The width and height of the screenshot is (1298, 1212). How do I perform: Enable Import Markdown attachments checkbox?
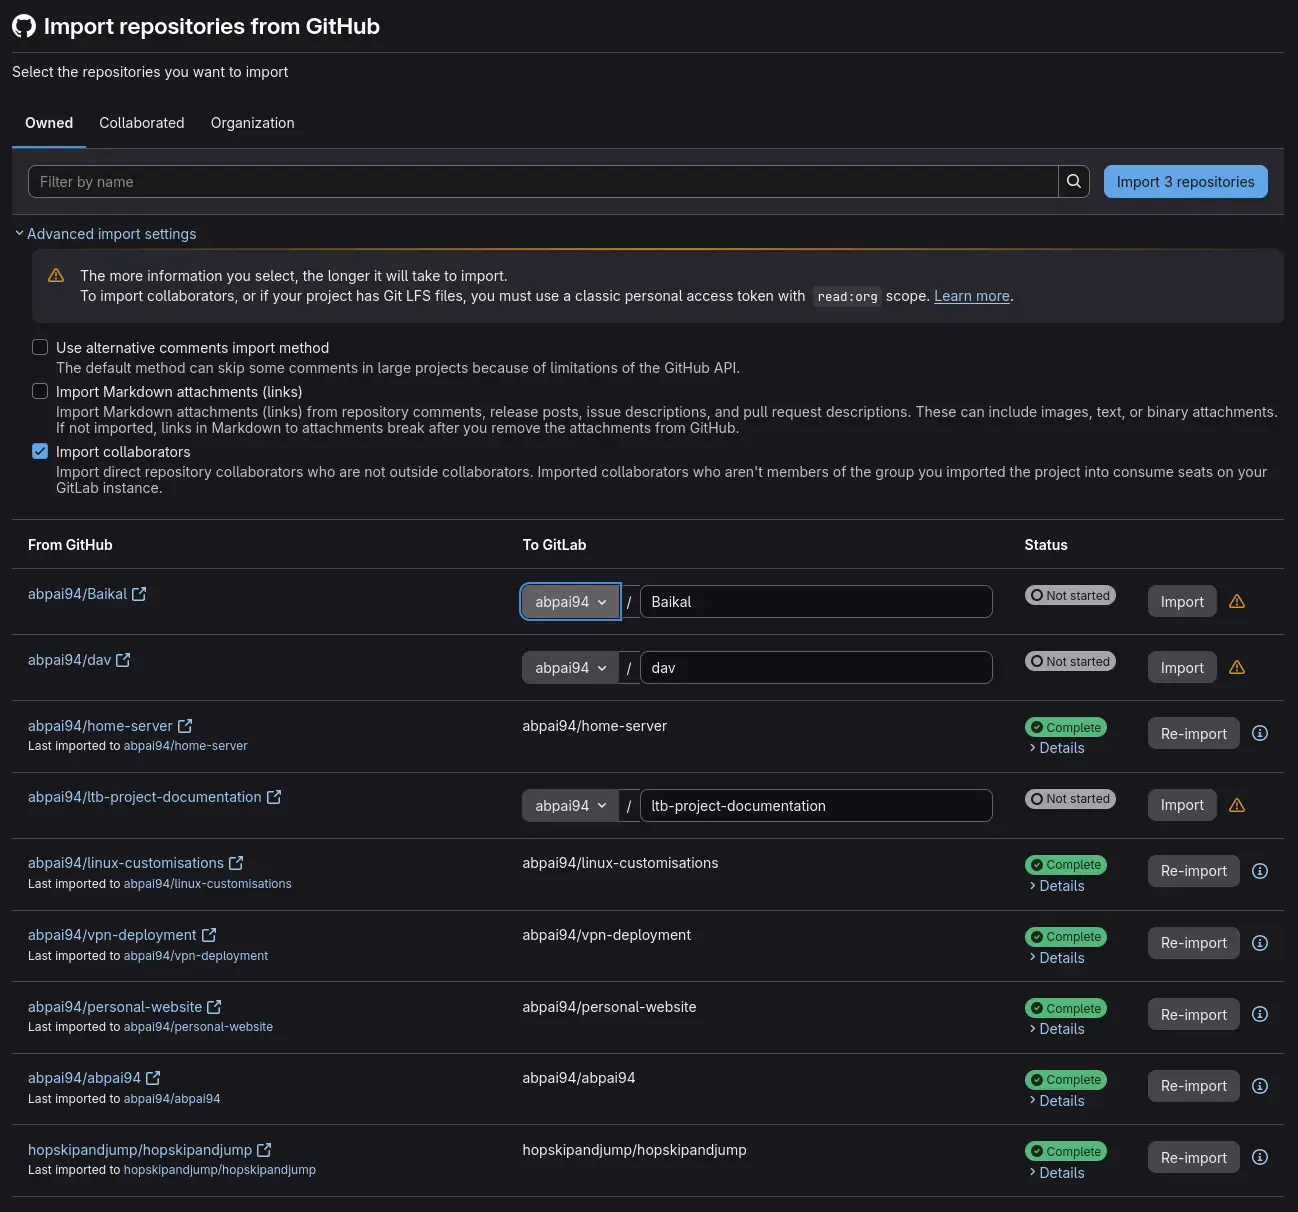(40, 391)
